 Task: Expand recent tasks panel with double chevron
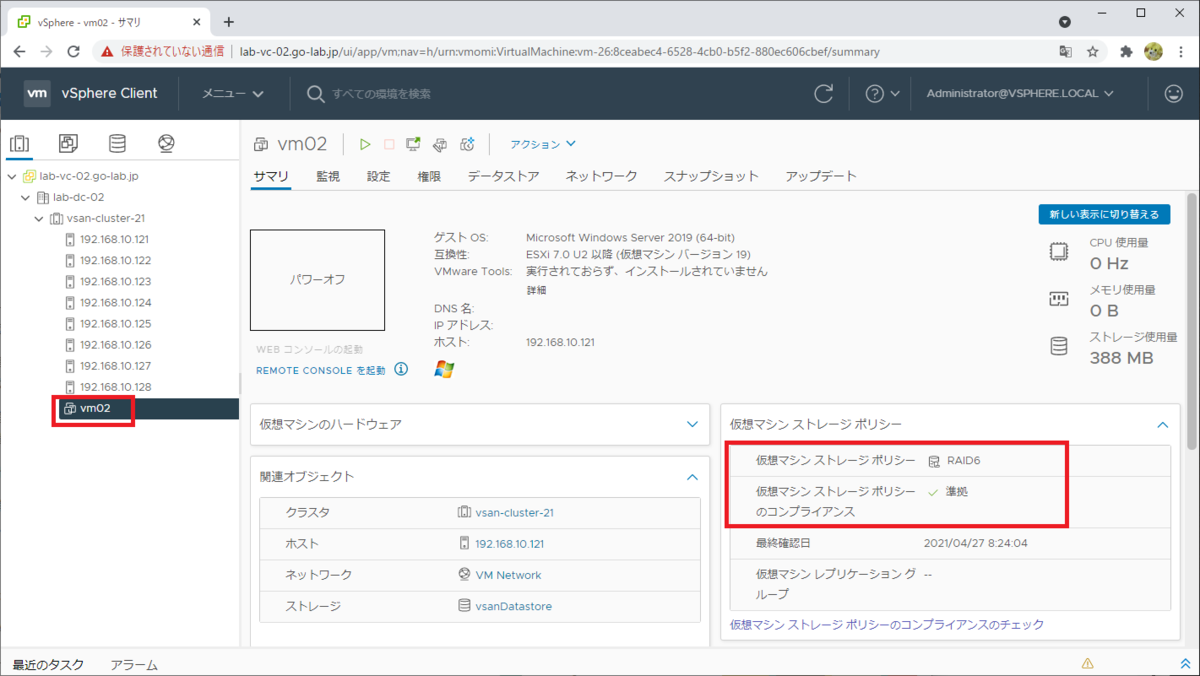(1185, 664)
